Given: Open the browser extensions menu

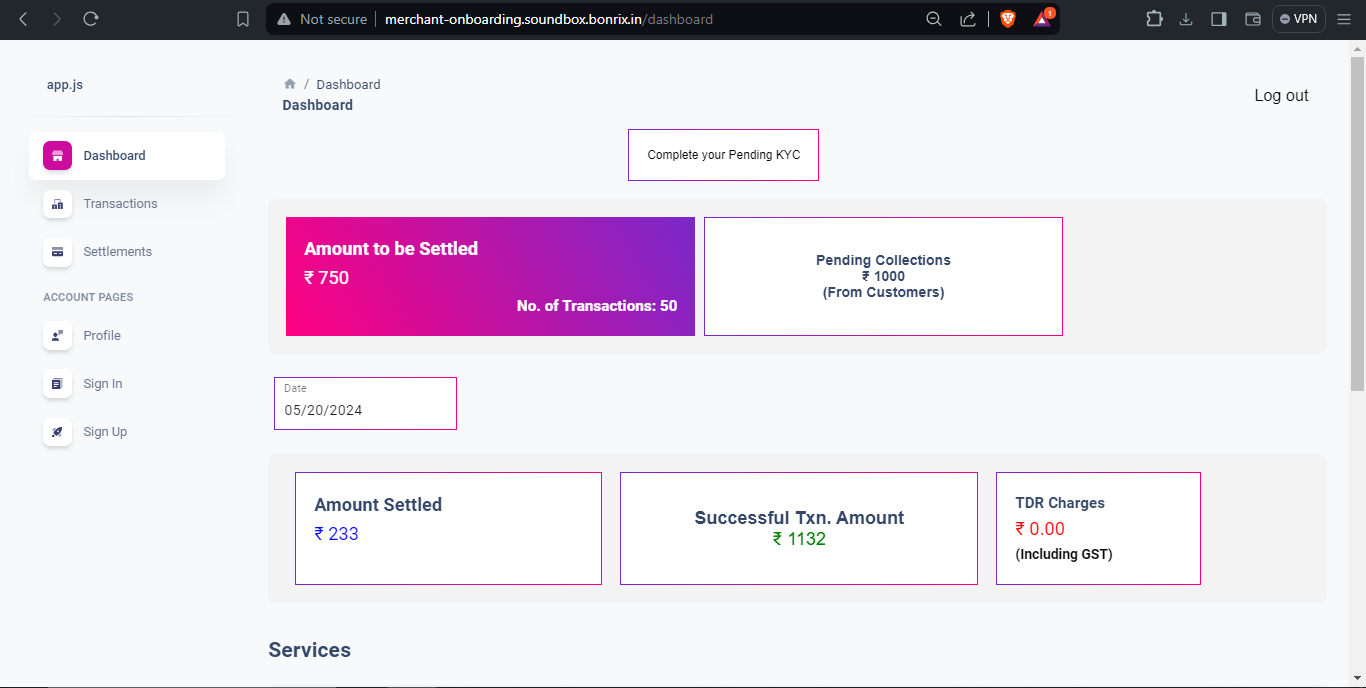Looking at the screenshot, I should [x=1154, y=19].
